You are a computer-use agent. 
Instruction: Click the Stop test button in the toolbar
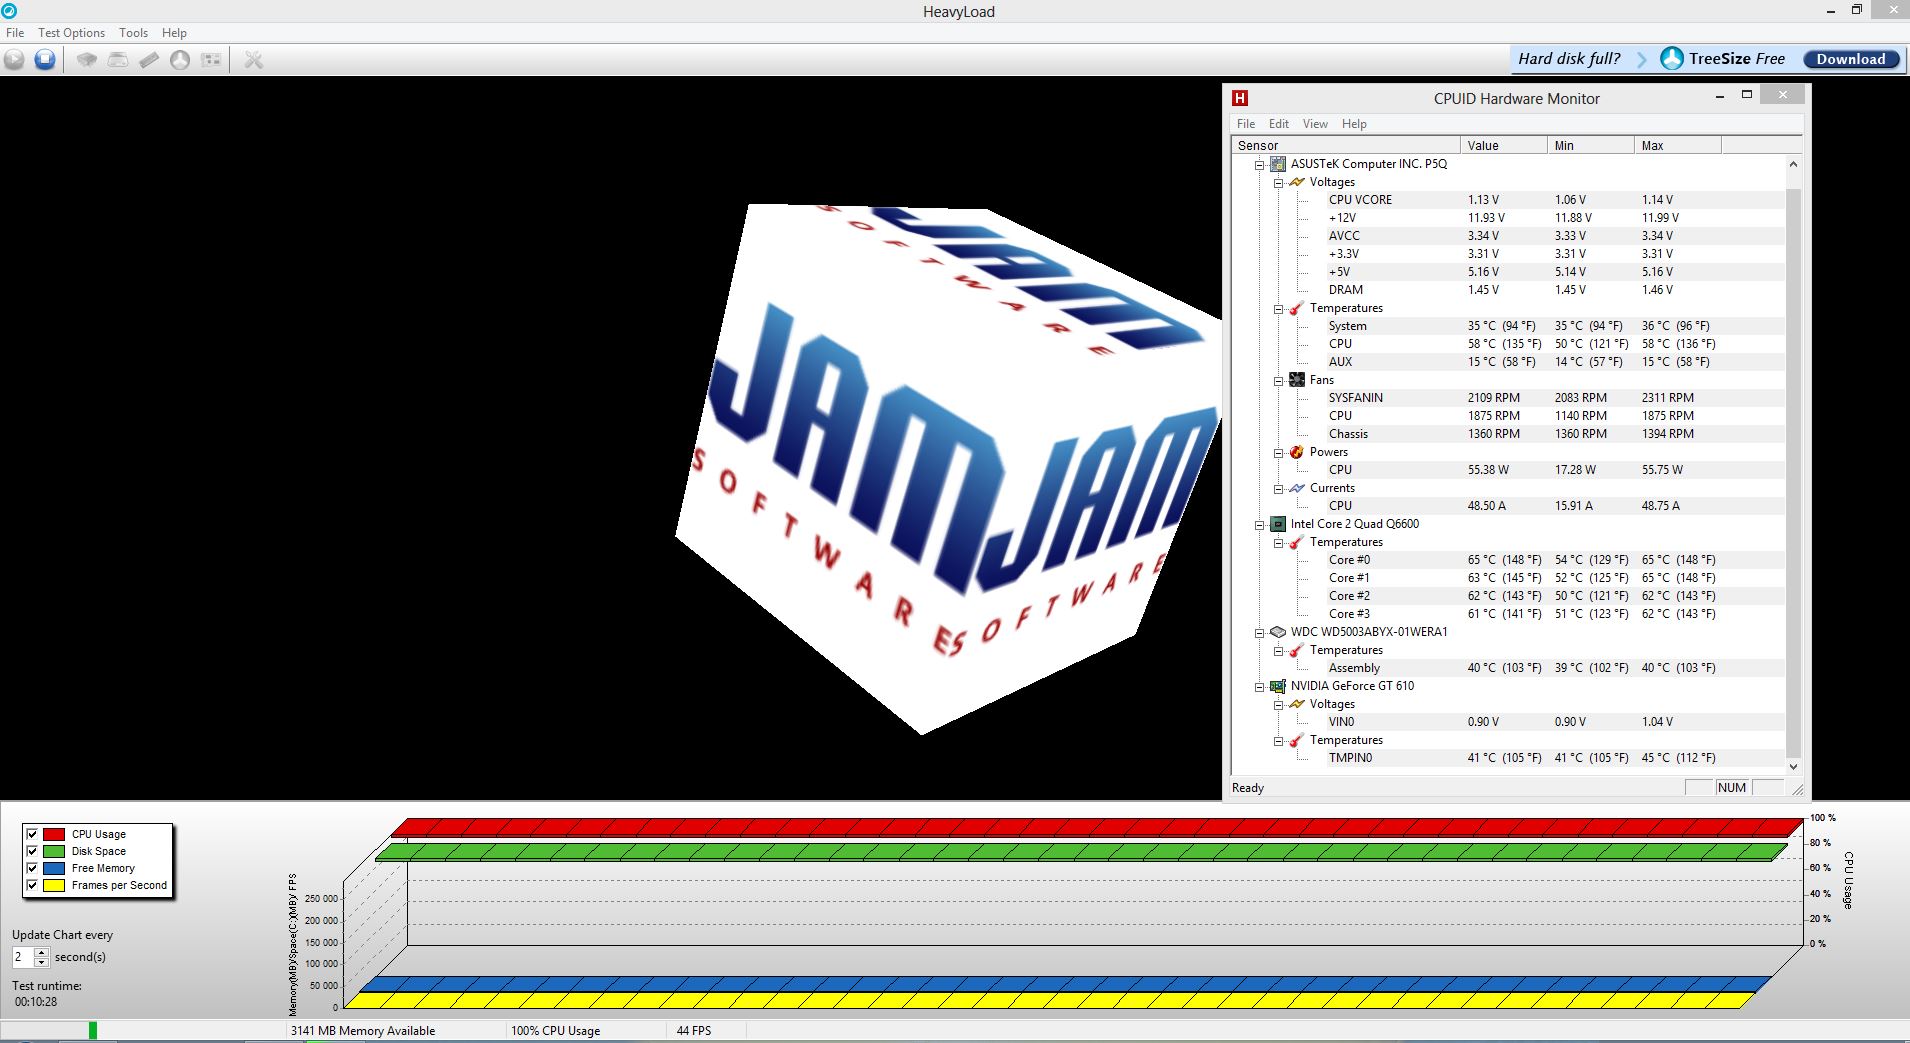point(45,60)
